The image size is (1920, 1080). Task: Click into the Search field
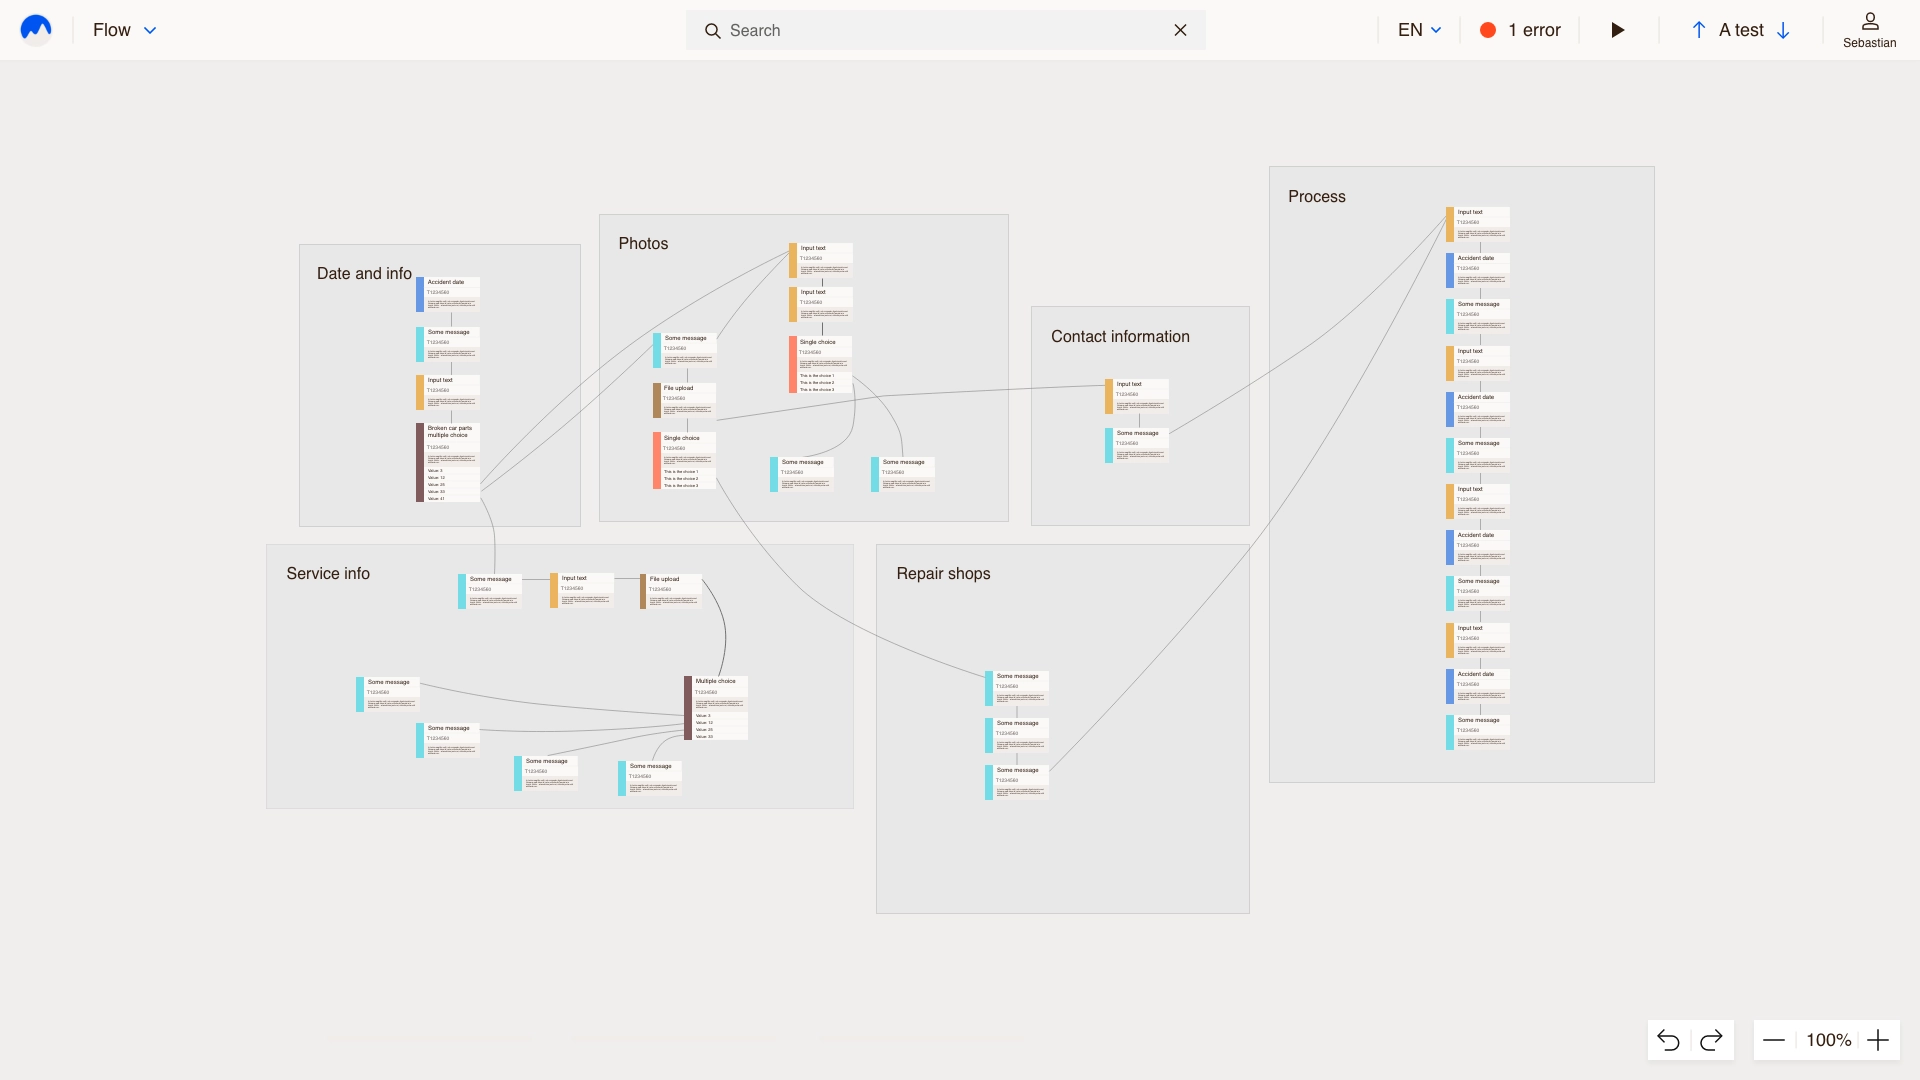[945, 30]
